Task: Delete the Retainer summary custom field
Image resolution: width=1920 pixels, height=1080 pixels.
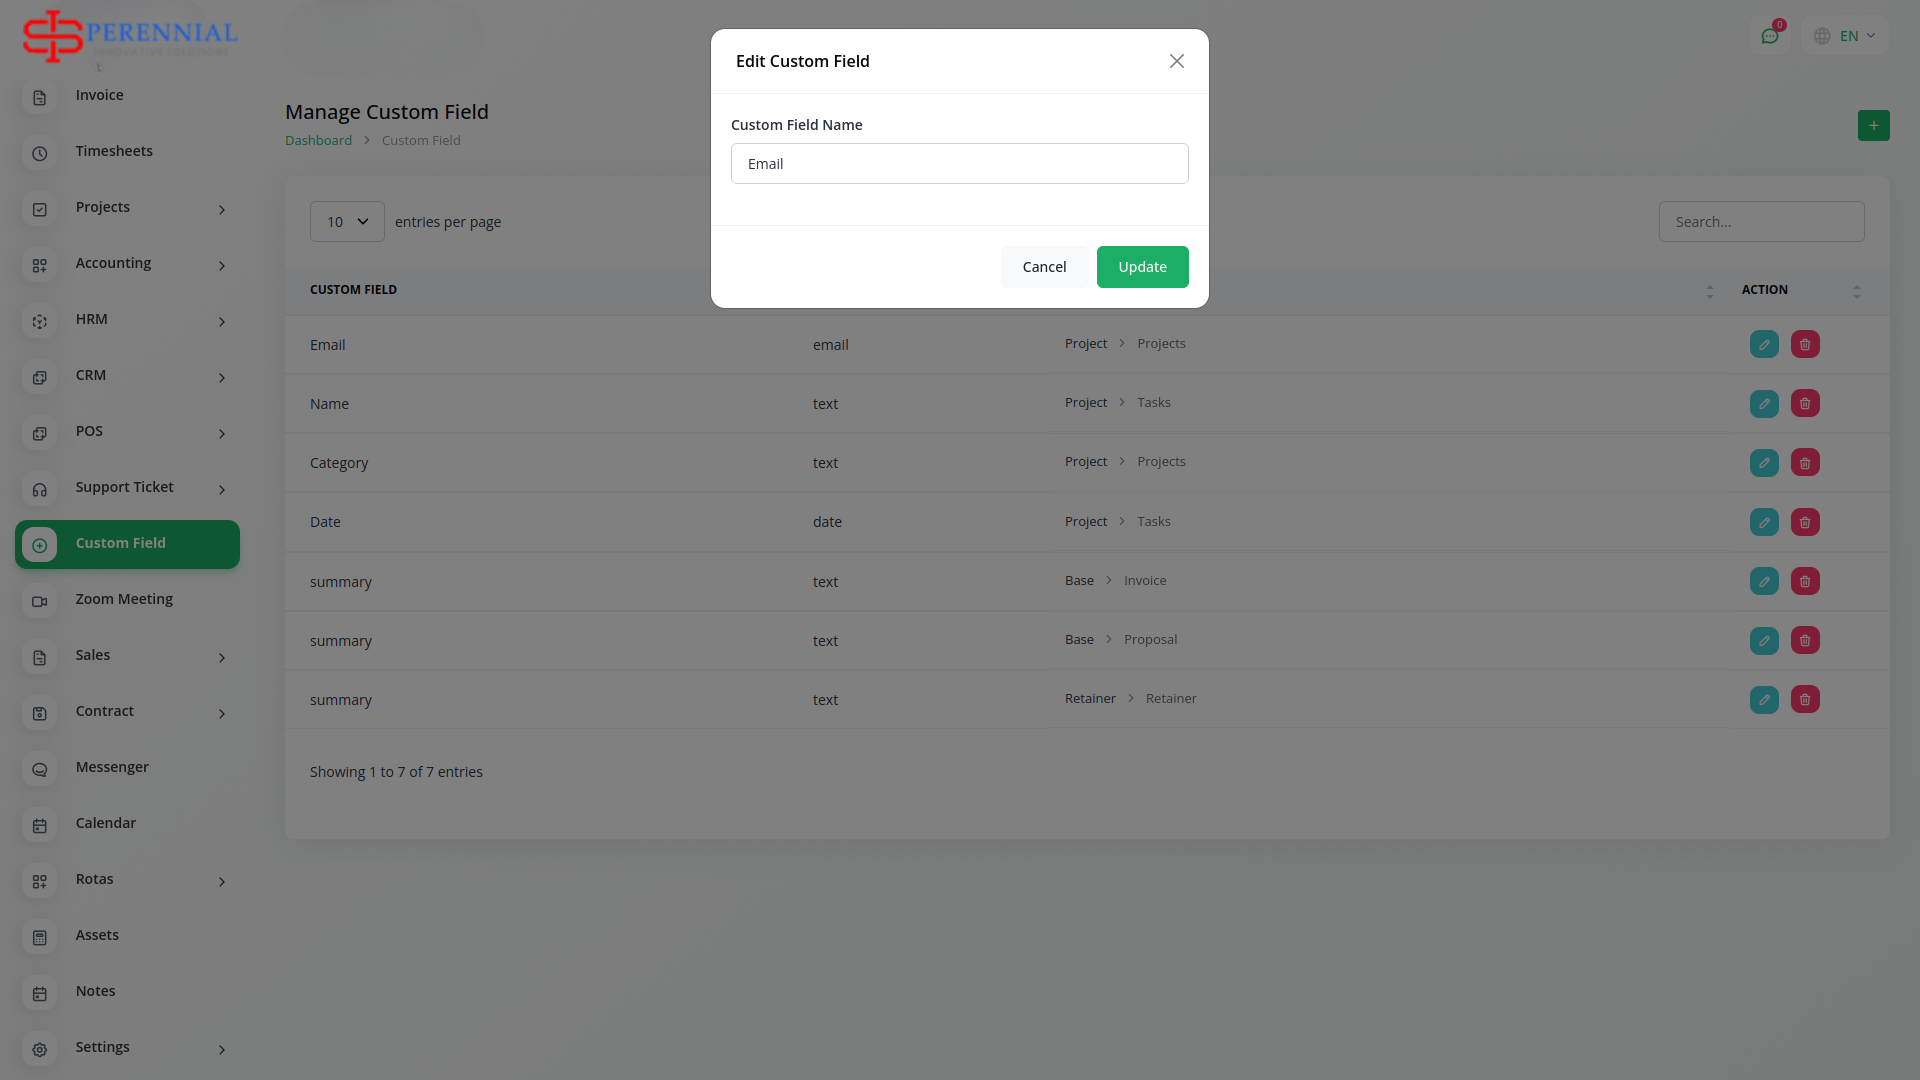Action: coord(1805,700)
